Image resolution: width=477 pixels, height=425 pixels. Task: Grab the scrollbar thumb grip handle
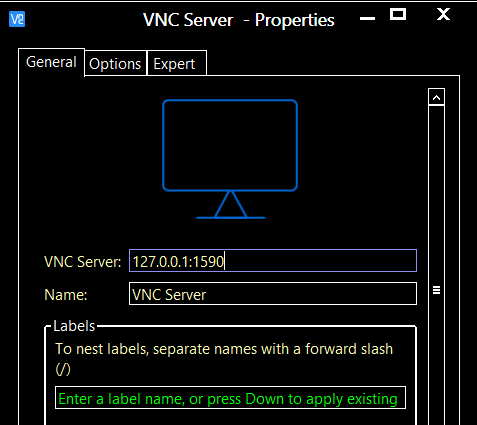click(x=436, y=290)
